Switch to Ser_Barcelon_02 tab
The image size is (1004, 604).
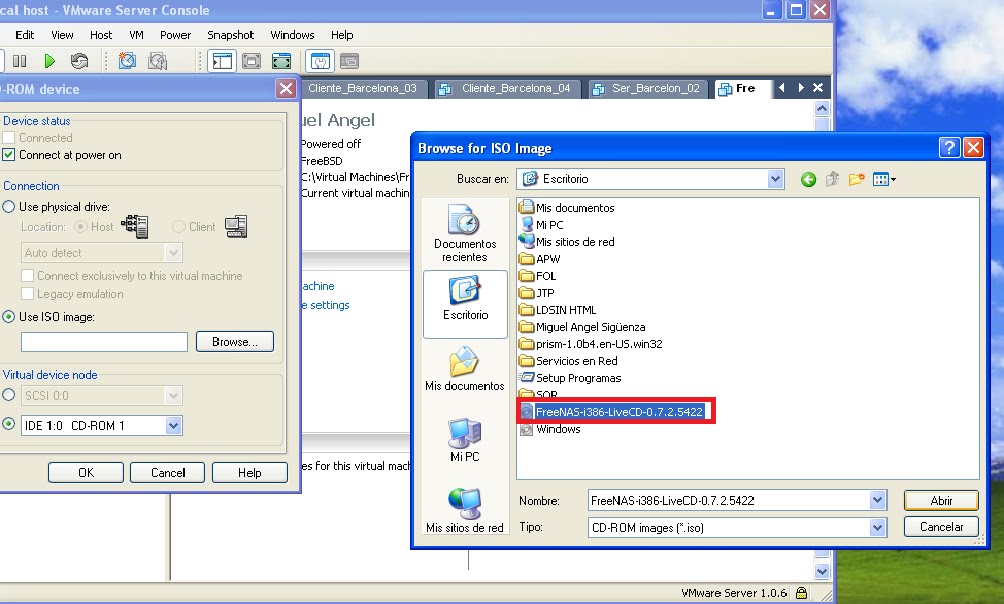click(648, 88)
